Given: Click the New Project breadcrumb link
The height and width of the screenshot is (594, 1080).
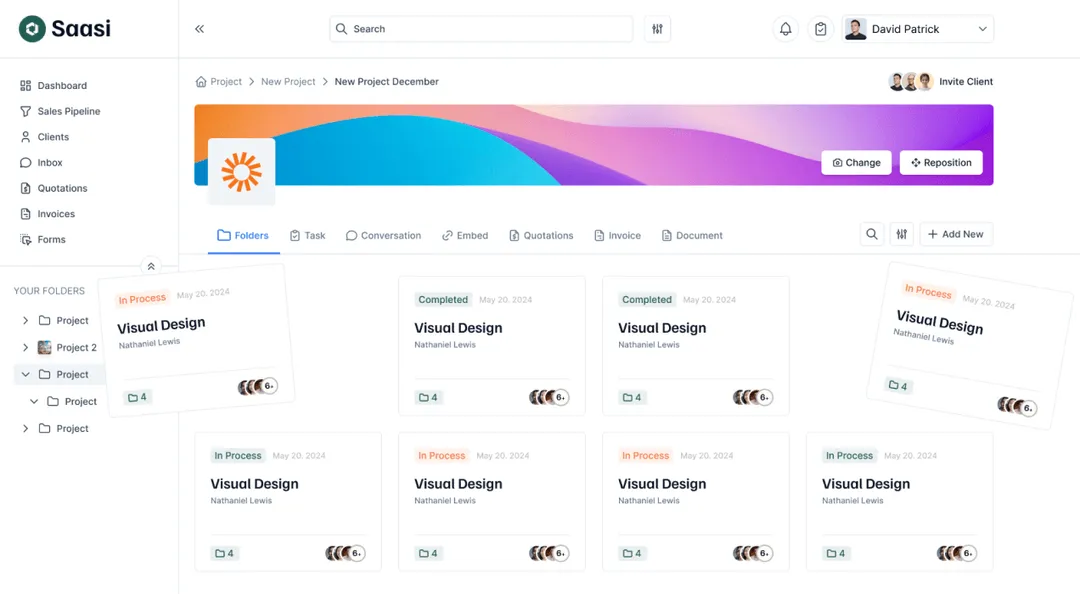Looking at the screenshot, I should tap(288, 81).
